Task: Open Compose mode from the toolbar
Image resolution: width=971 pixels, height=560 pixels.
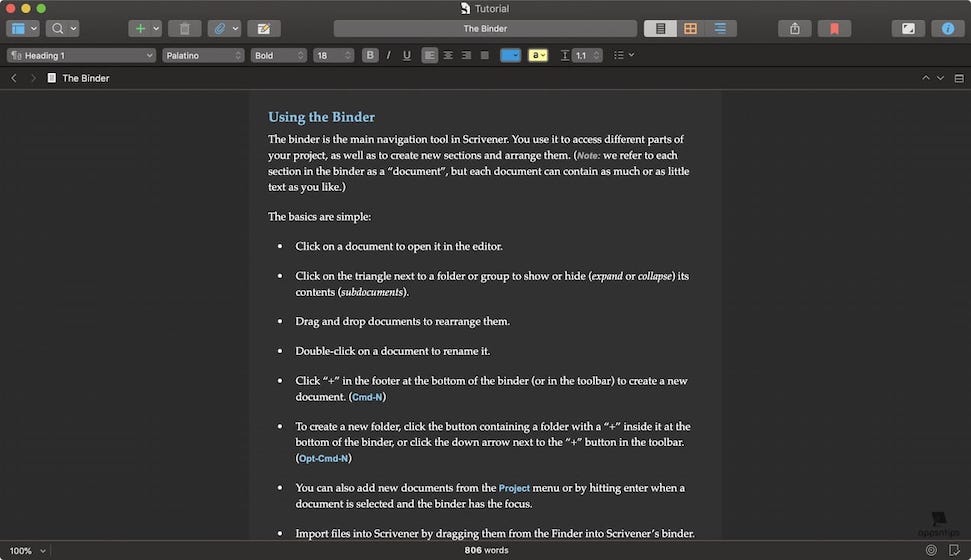Action: tap(908, 29)
